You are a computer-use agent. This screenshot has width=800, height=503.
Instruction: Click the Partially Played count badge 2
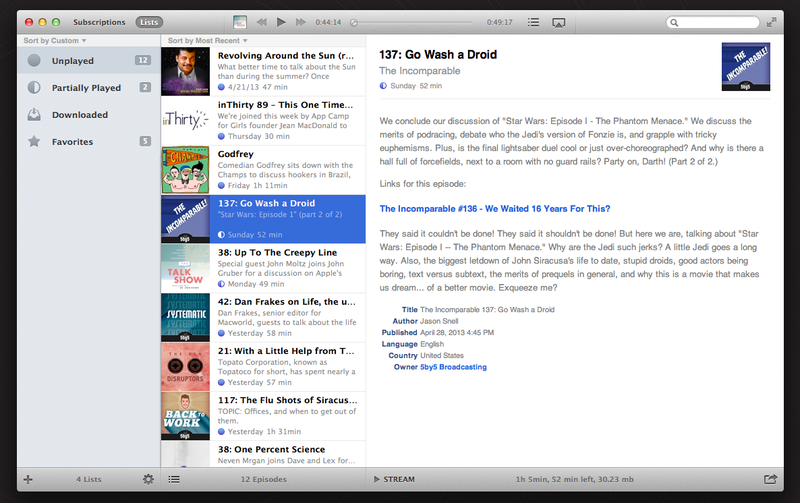(145, 87)
